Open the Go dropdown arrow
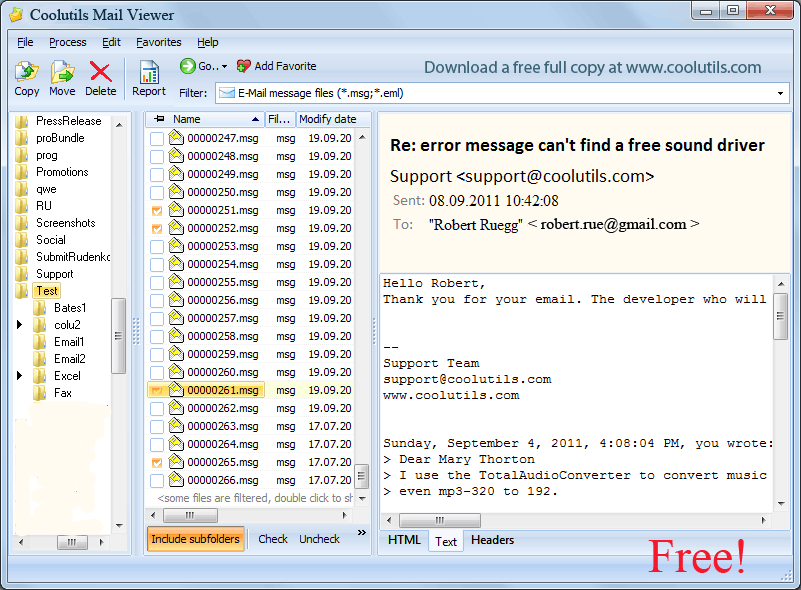 [224, 66]
